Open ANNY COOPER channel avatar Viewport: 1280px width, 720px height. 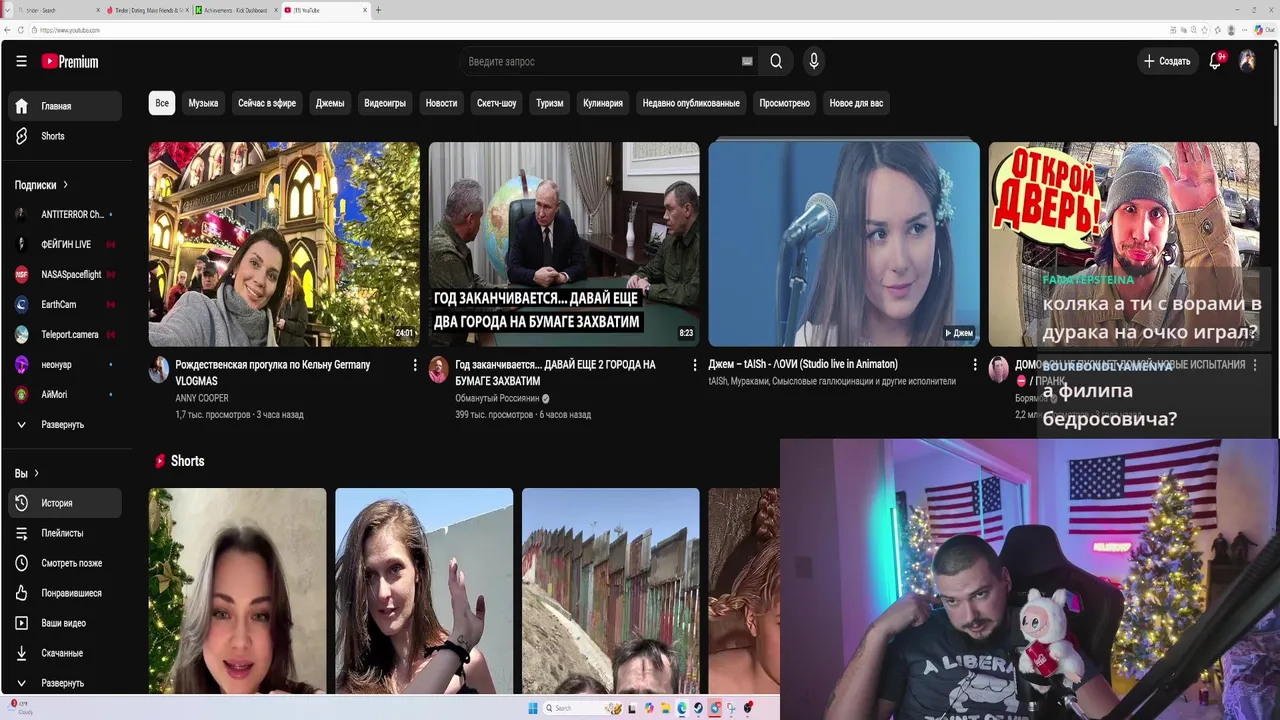coord(159,371)
